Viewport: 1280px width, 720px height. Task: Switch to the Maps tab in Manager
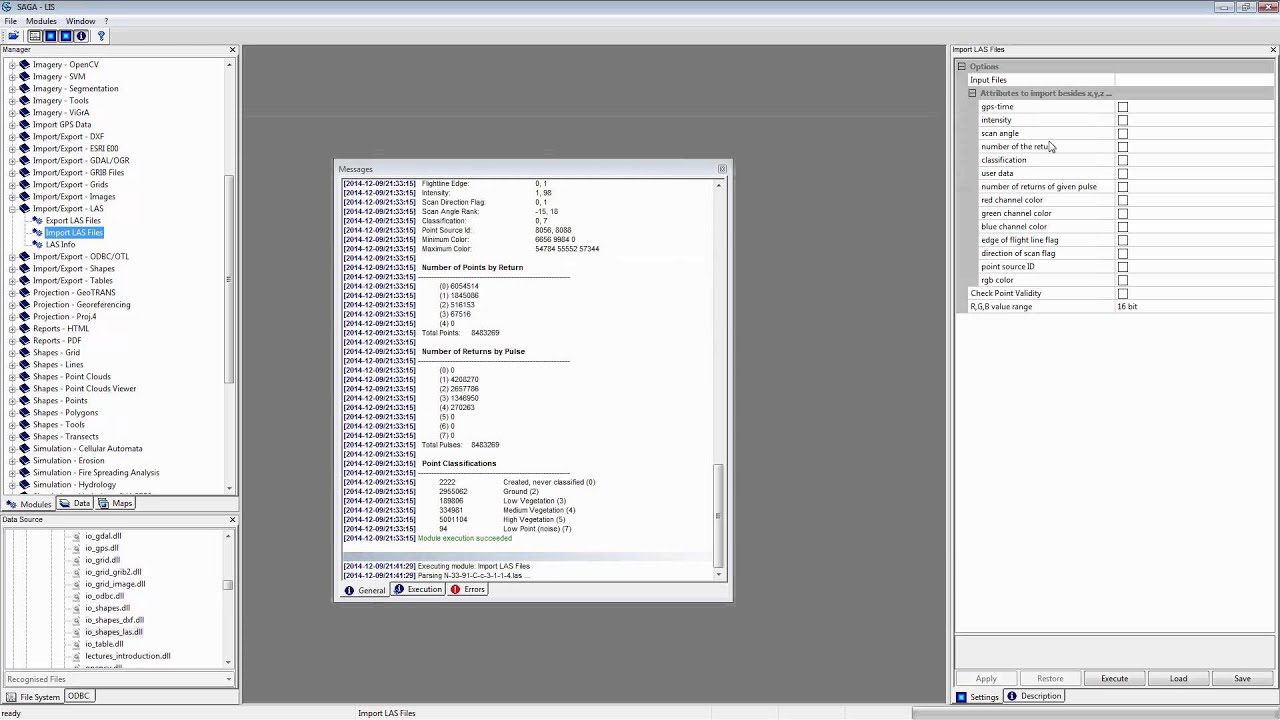(x=115, y=504)
